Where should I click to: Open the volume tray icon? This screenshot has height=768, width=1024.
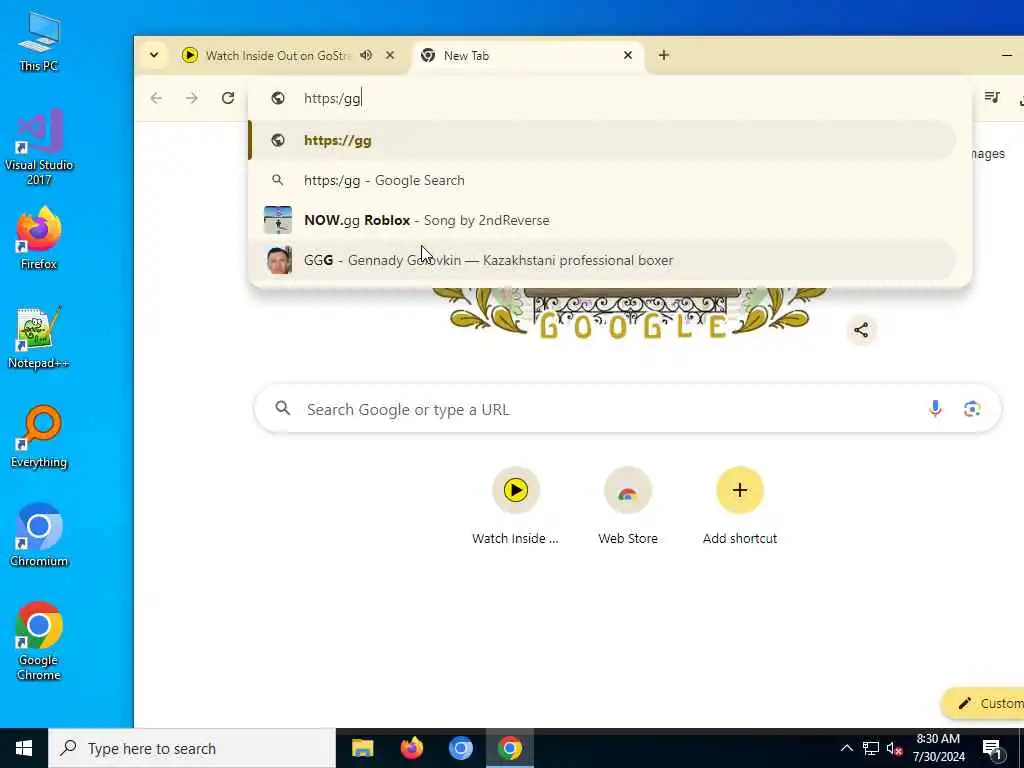894,748
